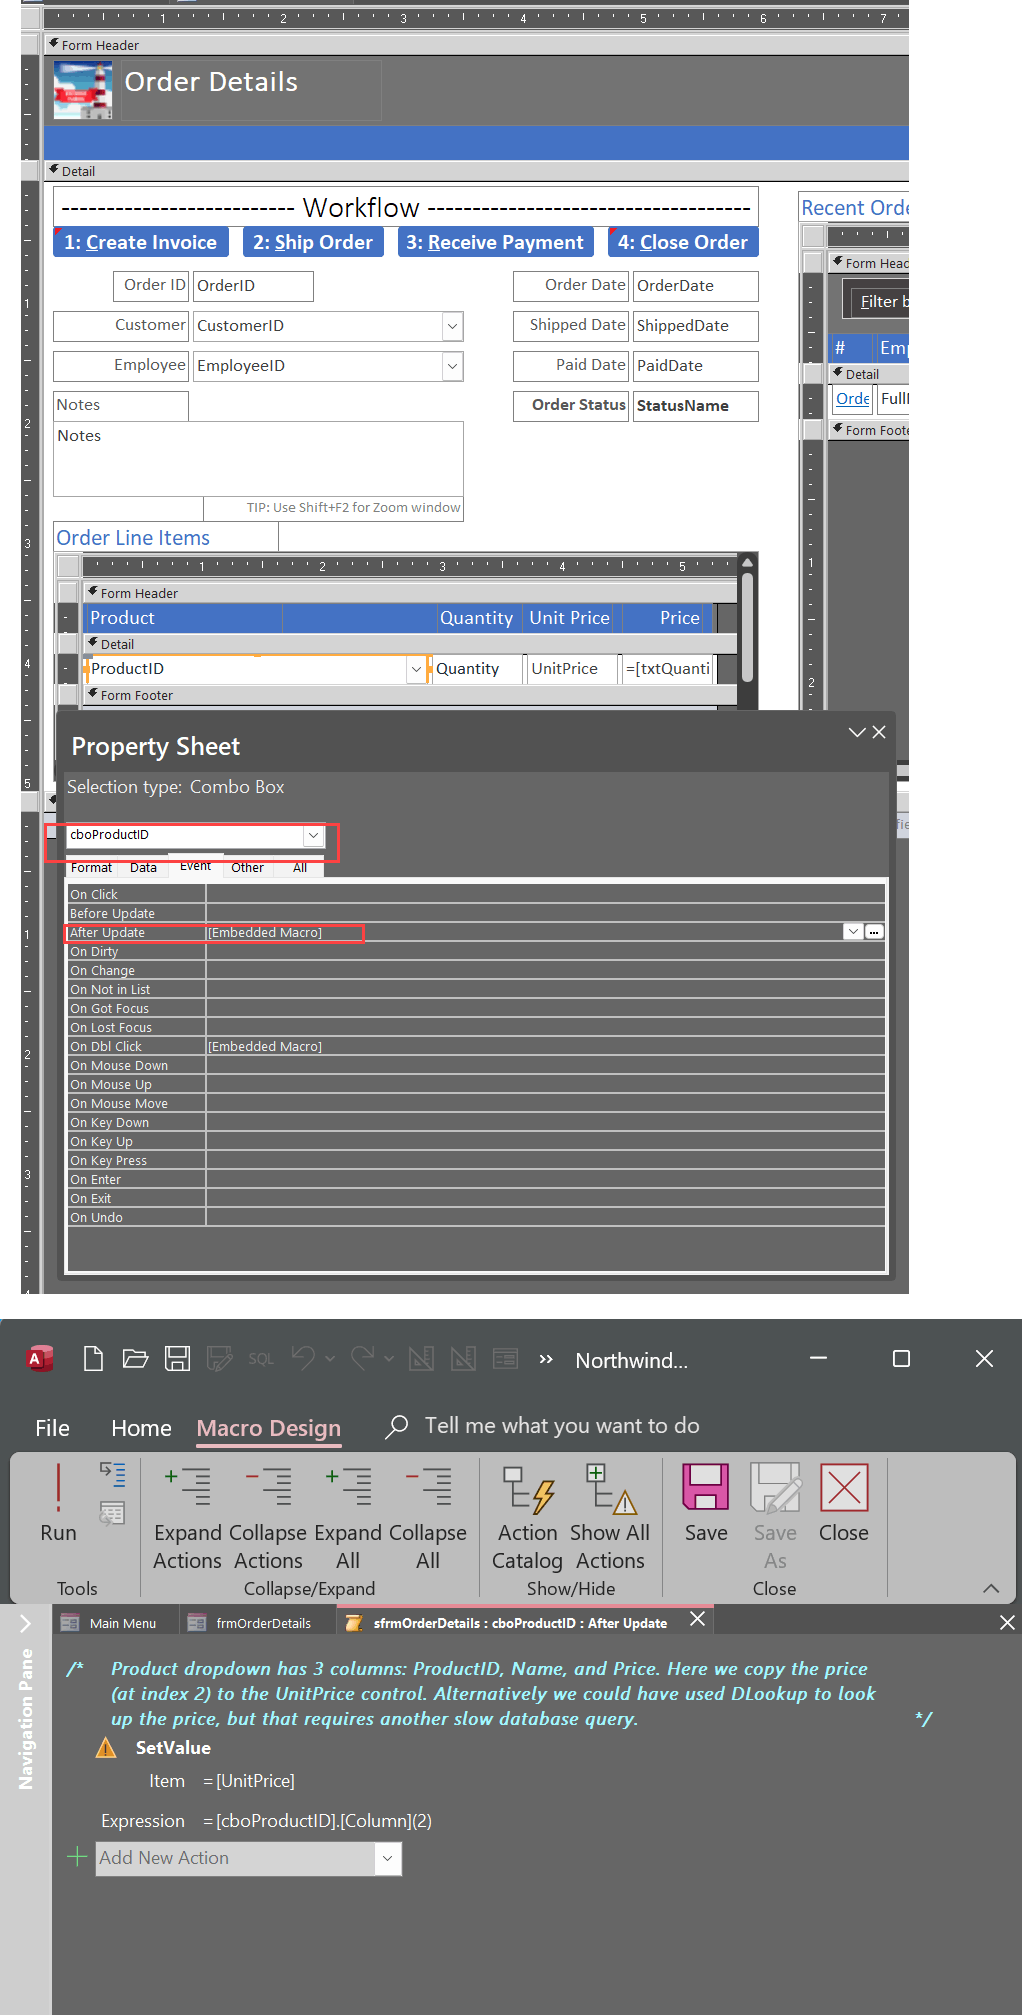Image resolution: width=1022 pixels, height=2015 pixels.
Task: Click in Tell me what you want to do
Action: pyautogui.click(x=562, y=1426)
